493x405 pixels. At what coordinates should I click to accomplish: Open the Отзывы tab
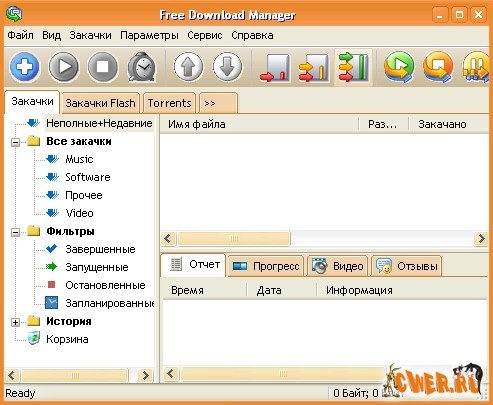pos(406,266)
